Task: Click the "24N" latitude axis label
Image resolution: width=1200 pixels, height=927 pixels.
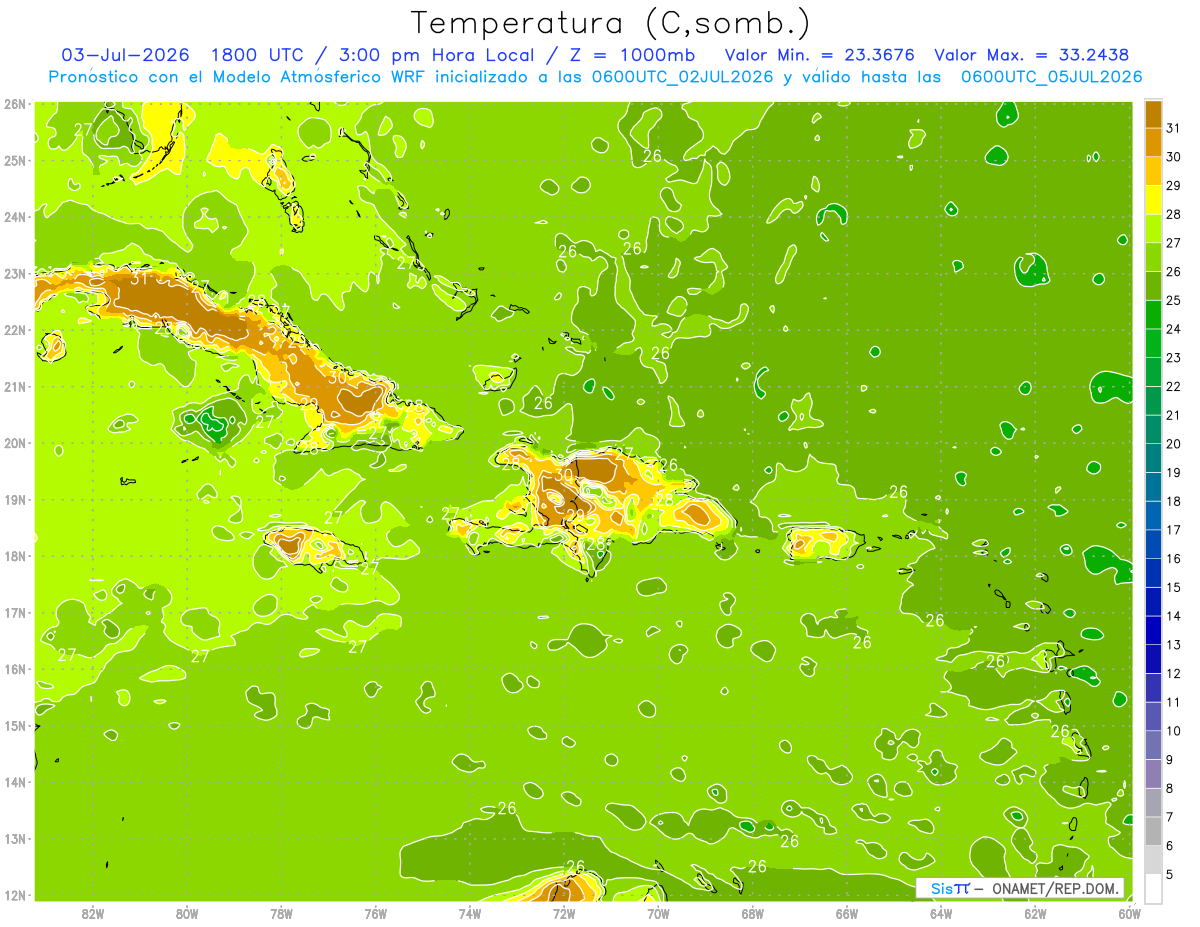Action: (x=15, y=216)
